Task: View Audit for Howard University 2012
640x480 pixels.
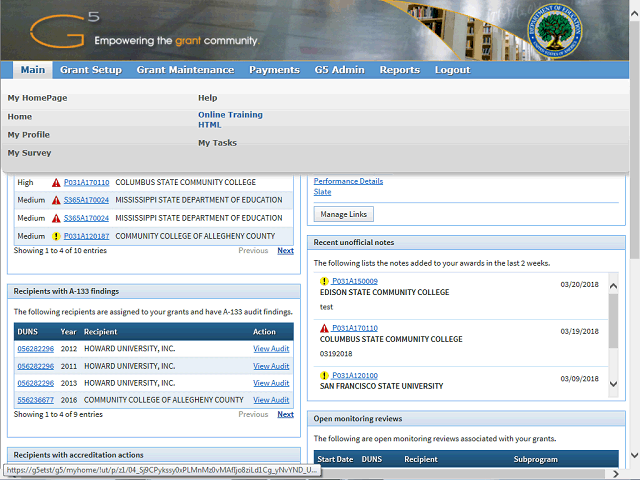Action: pyautogui.click(x=271, y=348)
